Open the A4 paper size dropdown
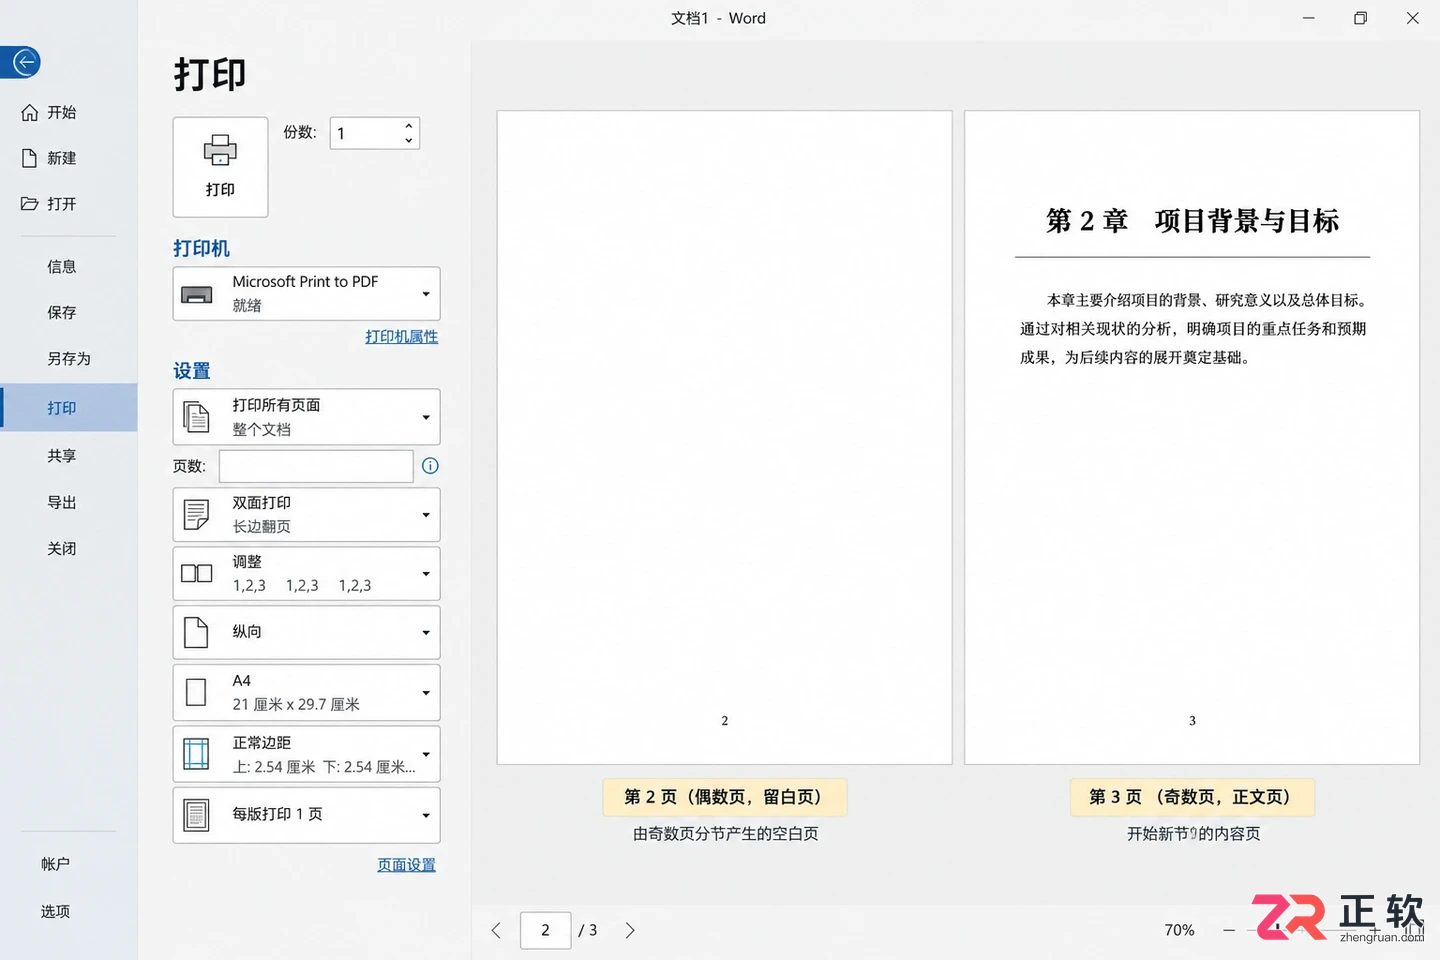Viewport: 1440px width, 960px height. point(306,693)
